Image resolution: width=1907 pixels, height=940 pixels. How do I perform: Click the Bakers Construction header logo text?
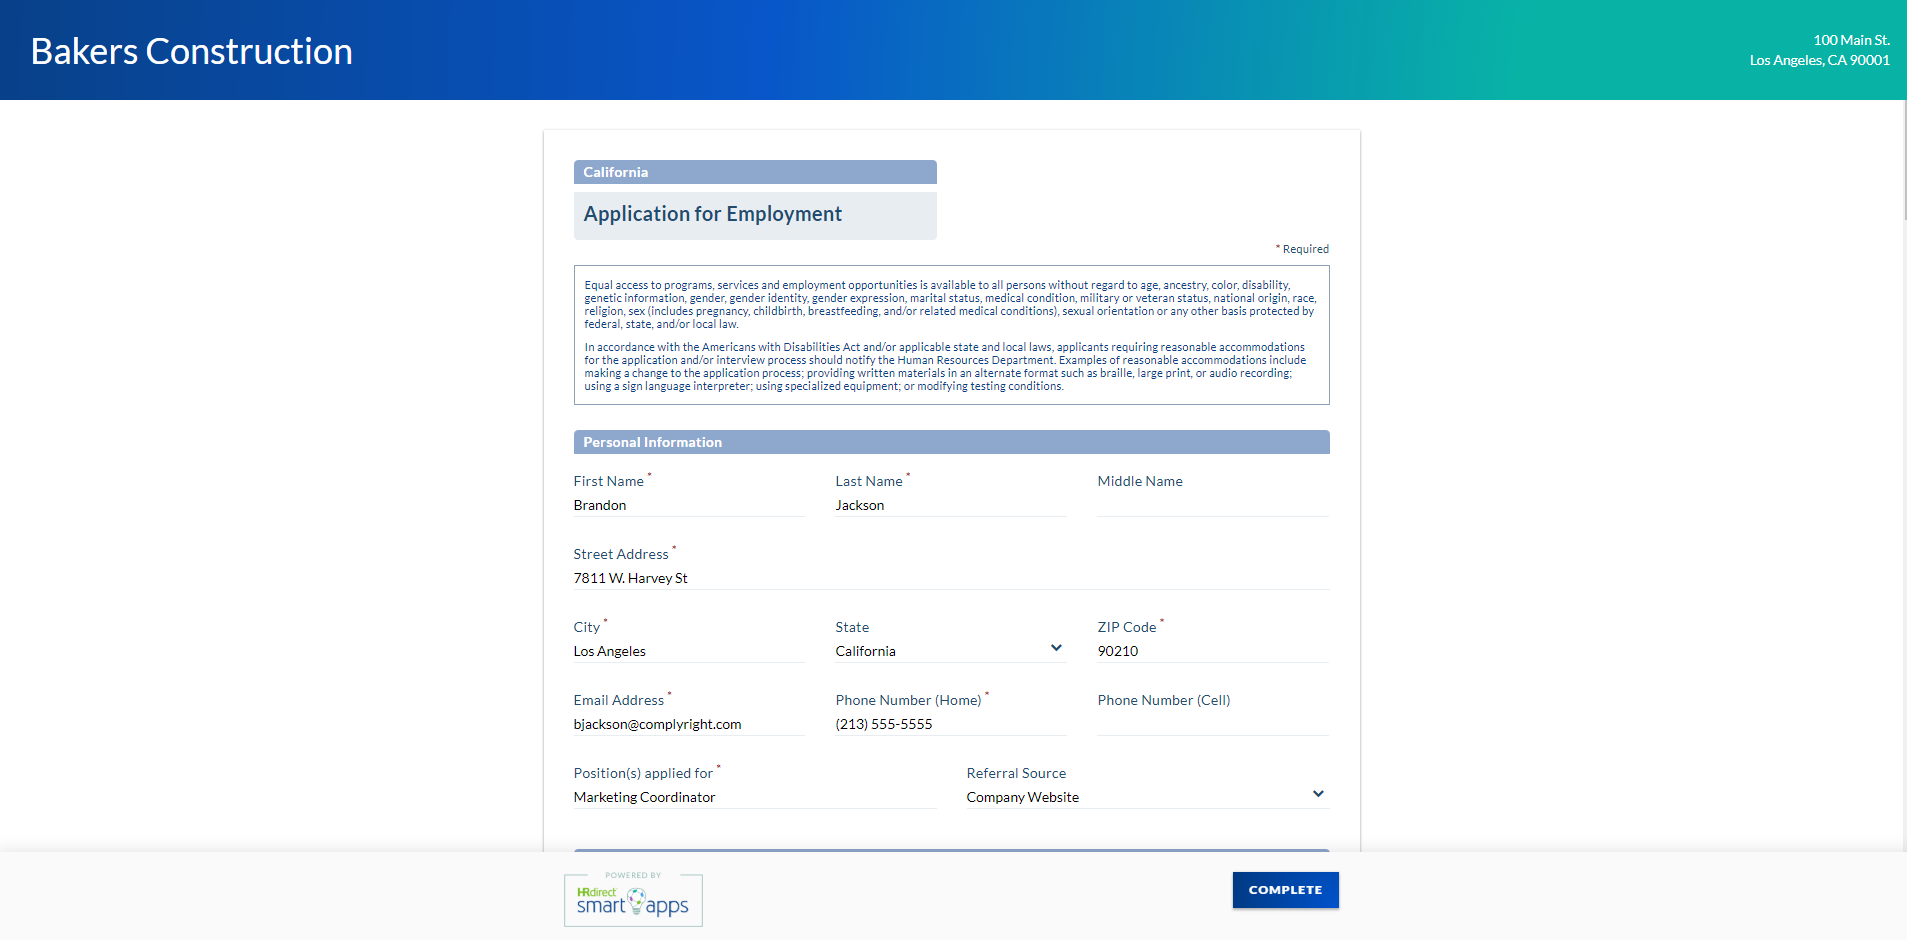[x=190, y=50]
